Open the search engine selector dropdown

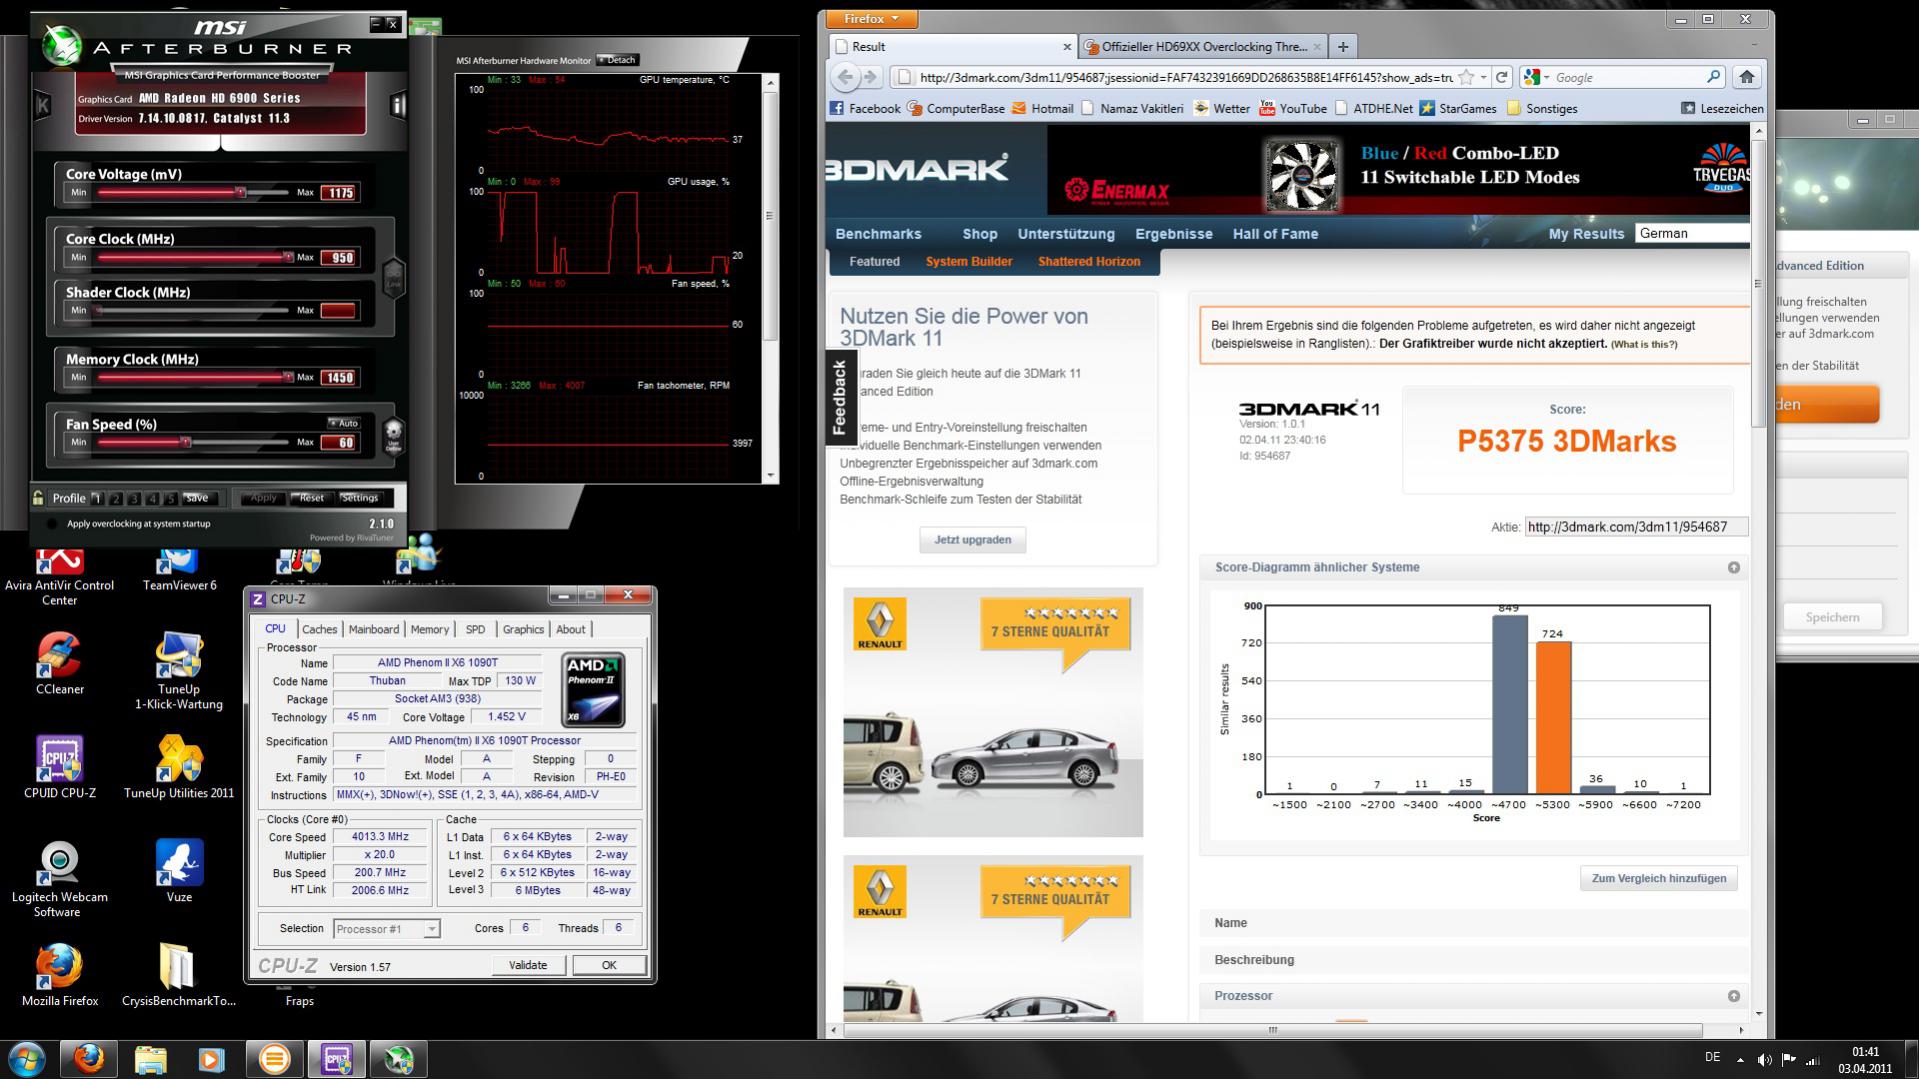pos(1535,77)
